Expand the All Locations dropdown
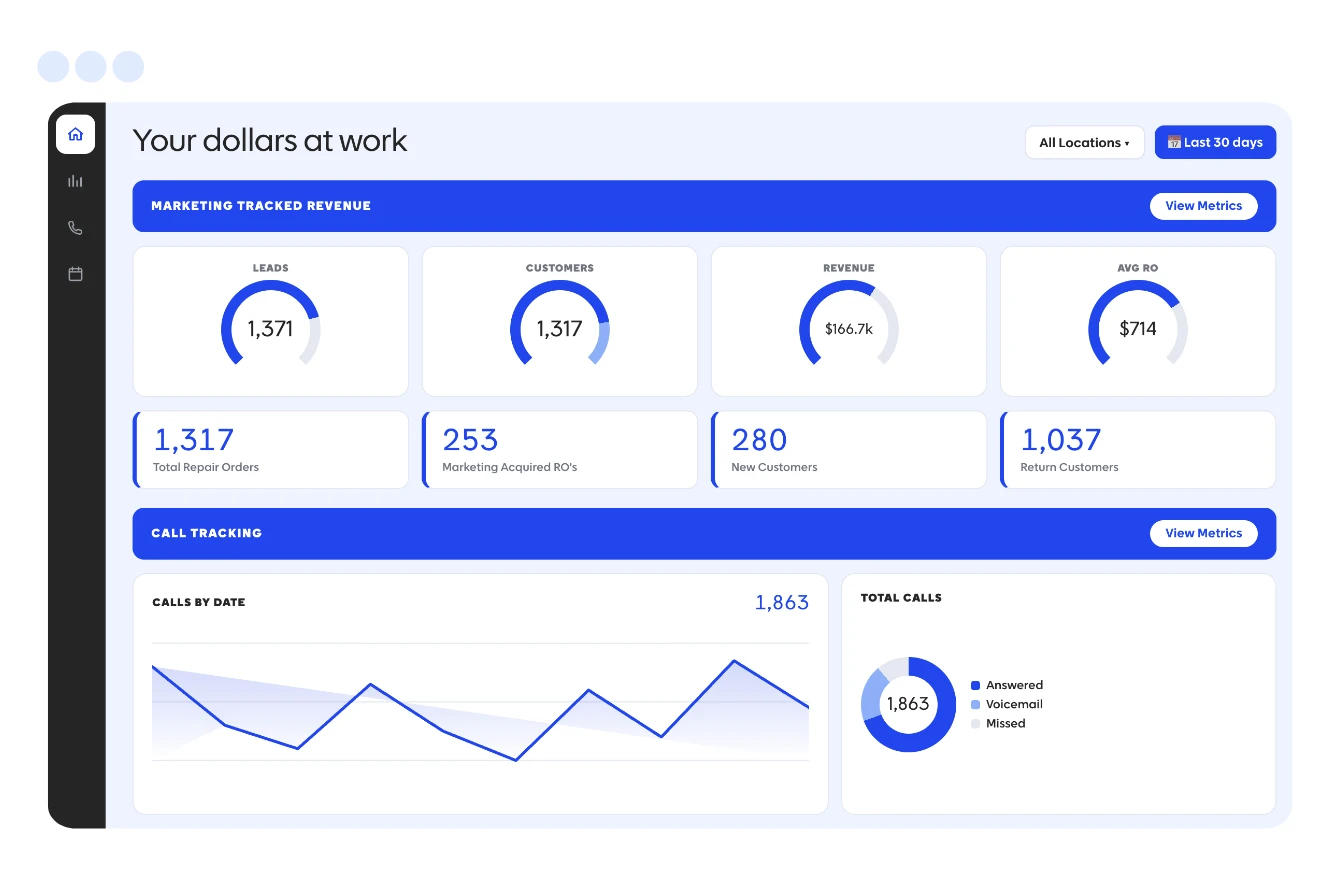Image resolution: width=1340 pixels, height=874 pixels. 1084,142
